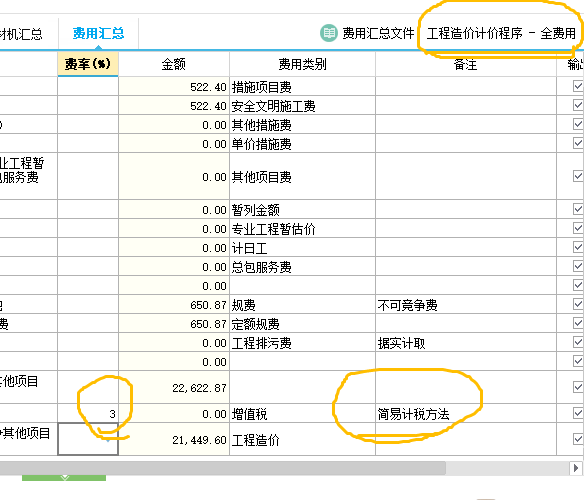The image size is (584, 500).
Task: Toggle output checkbox for 专业工程暂估价 row
Action: click(578, 228)
